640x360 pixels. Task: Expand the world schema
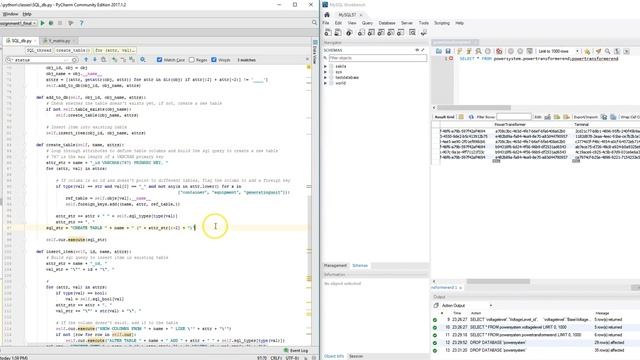[x=325, y=83]
